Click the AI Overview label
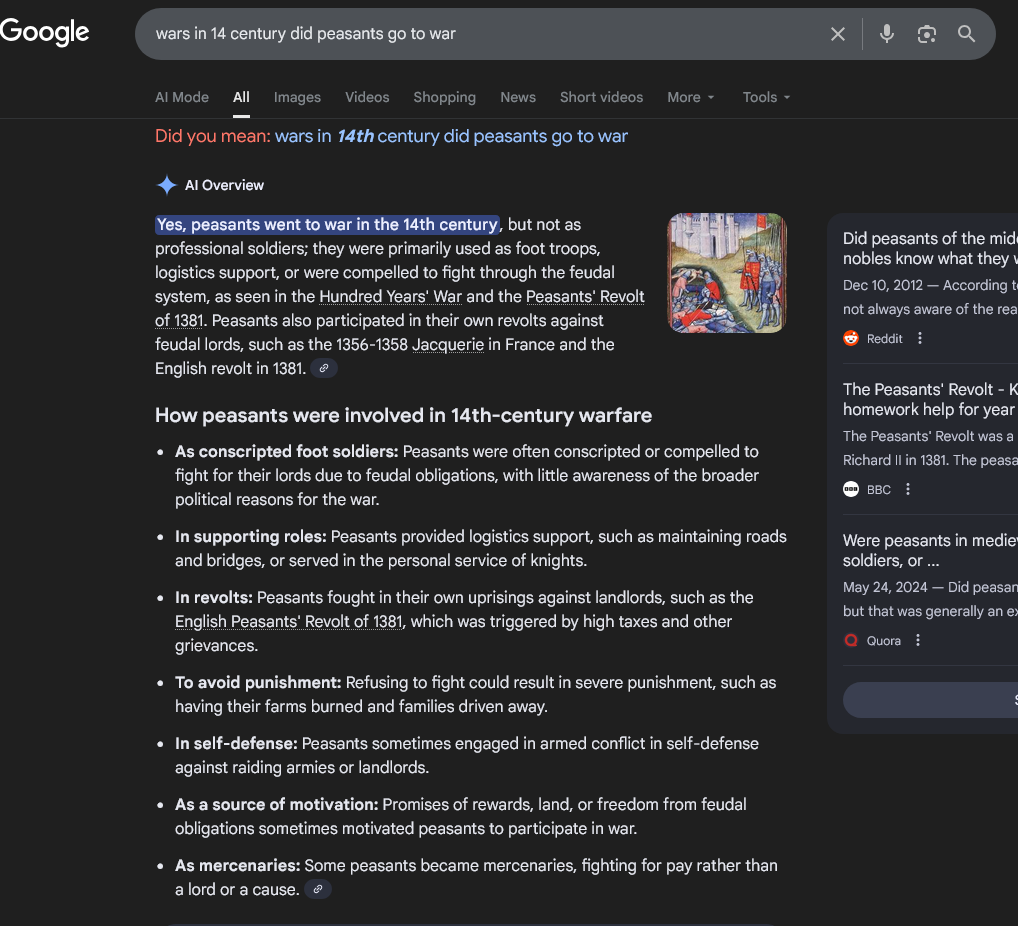 tap(224, 185)
